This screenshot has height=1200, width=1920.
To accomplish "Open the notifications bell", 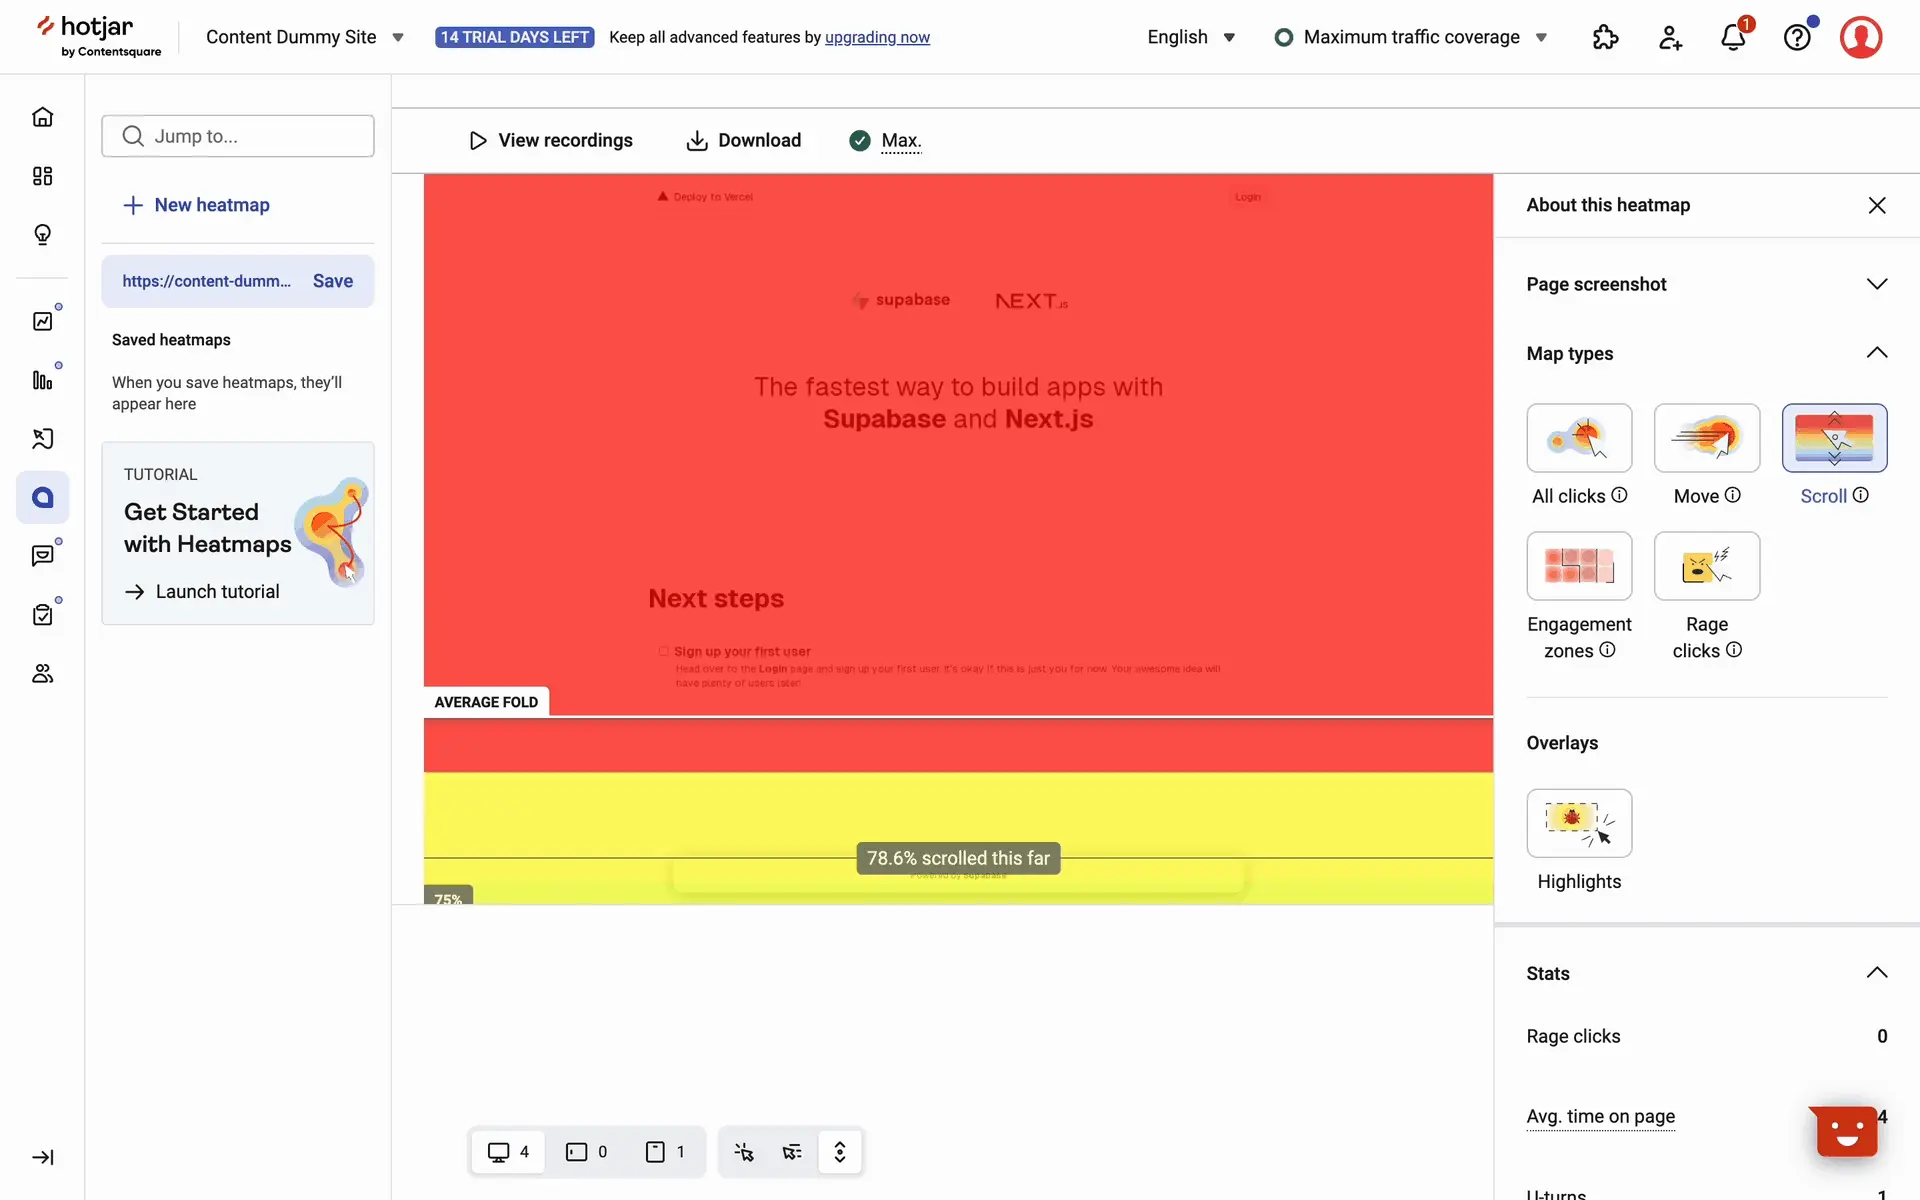I will (x=1733, y=38).
